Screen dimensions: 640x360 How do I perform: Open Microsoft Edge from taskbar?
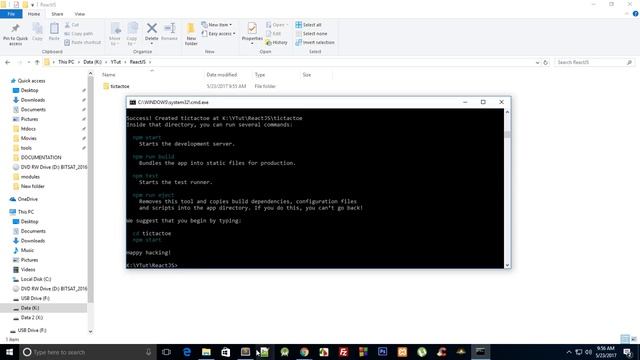187,352
